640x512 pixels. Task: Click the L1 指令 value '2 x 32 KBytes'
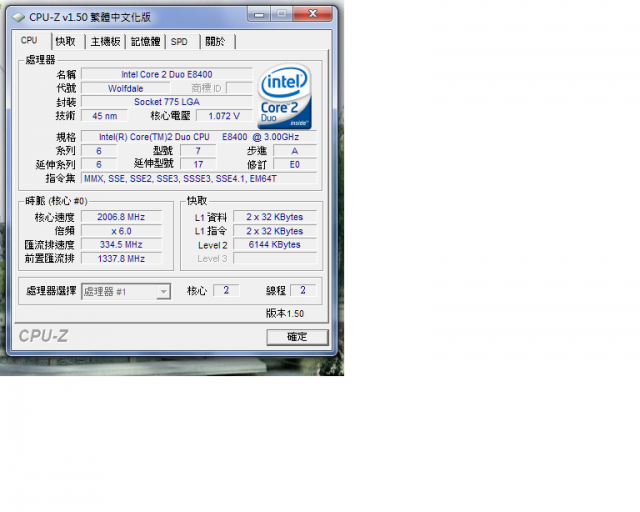coord(275,231)
